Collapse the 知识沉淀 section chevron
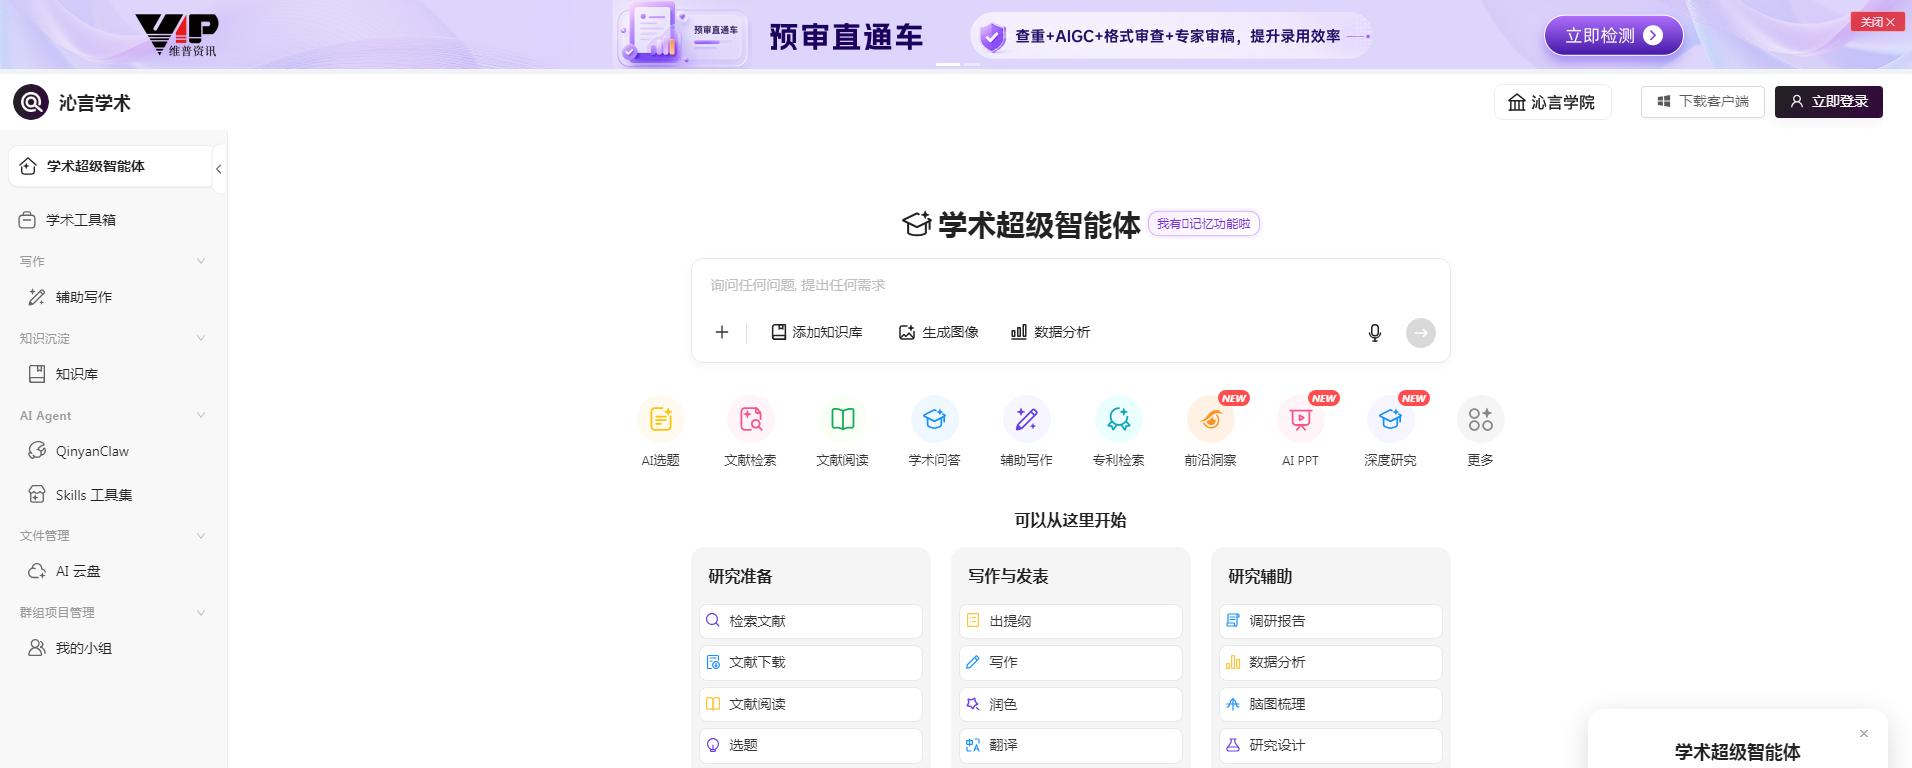Viewport: 1912px width, 768px height. tap(201, 338)
